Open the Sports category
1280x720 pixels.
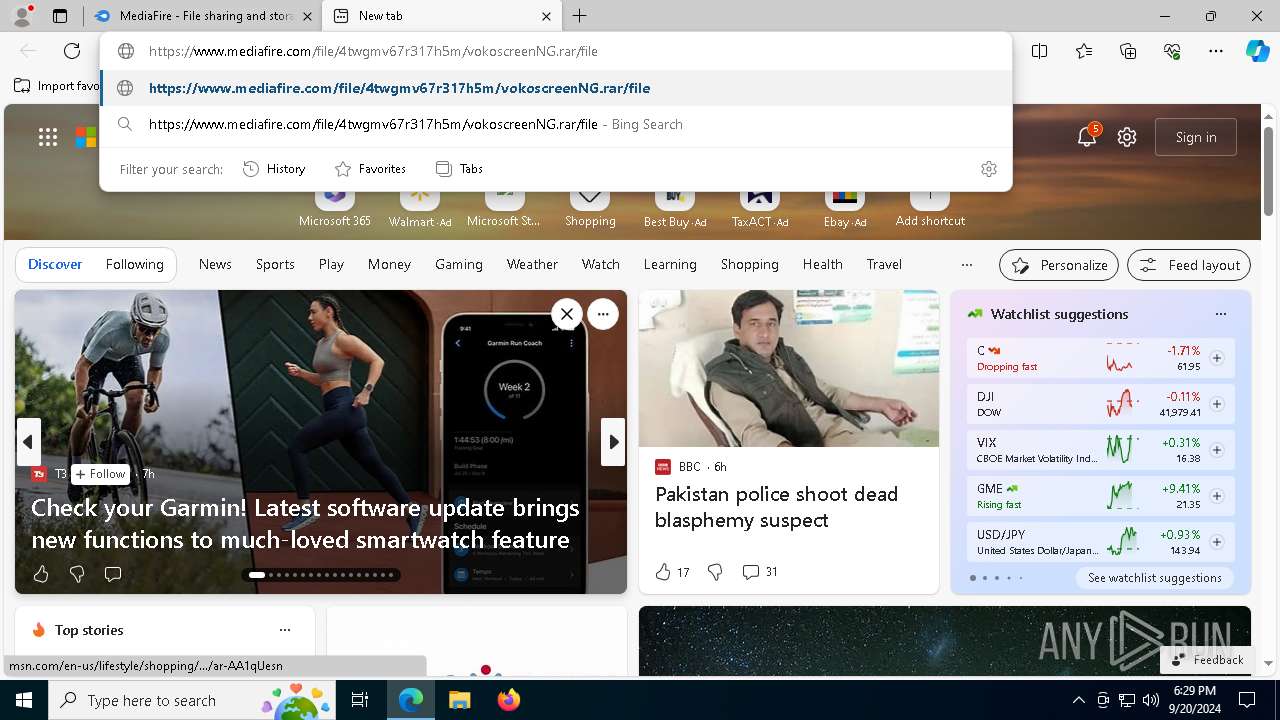click(x=275, y=264)
